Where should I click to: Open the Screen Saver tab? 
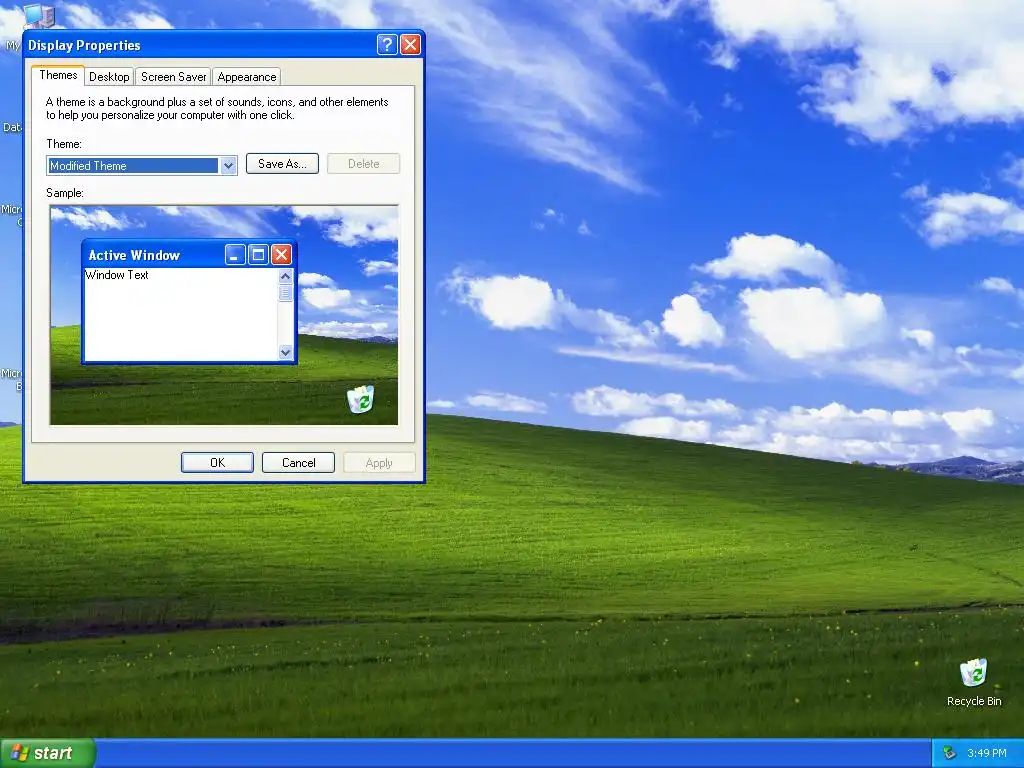173,76
